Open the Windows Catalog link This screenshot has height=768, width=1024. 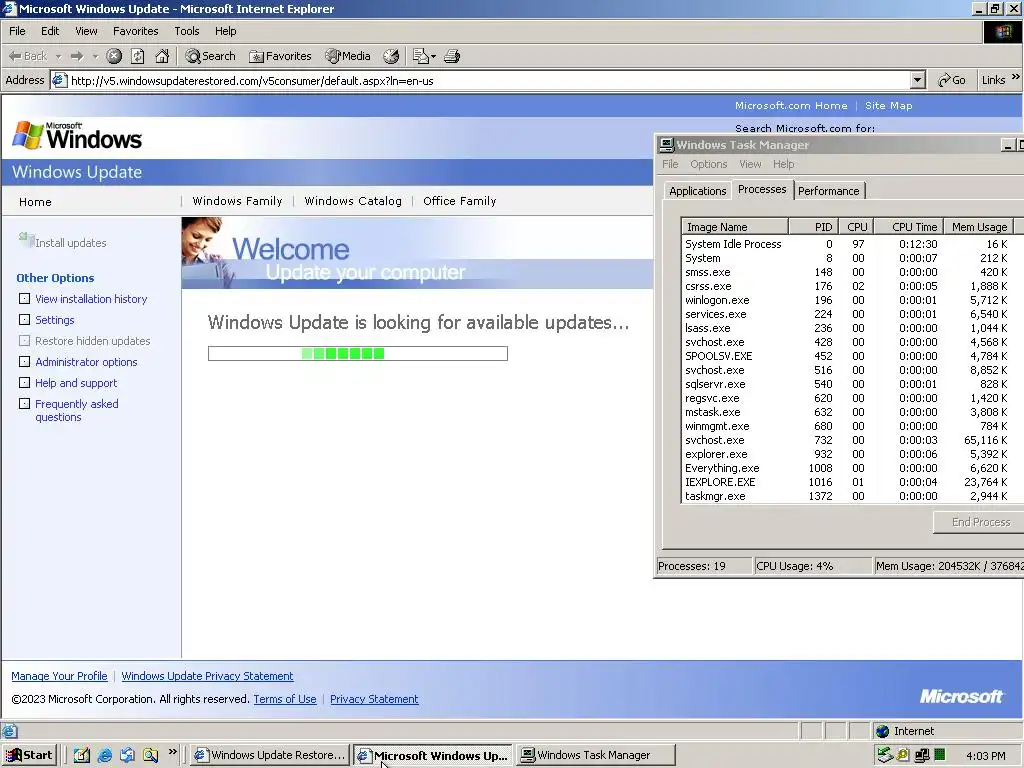(x=353, y=201)
